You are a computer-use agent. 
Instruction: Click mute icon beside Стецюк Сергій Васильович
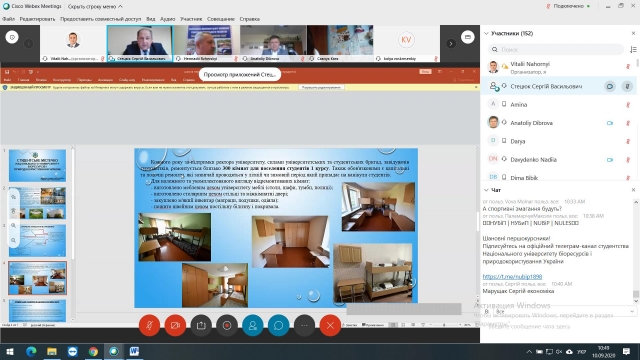click(x=627, y=86)
